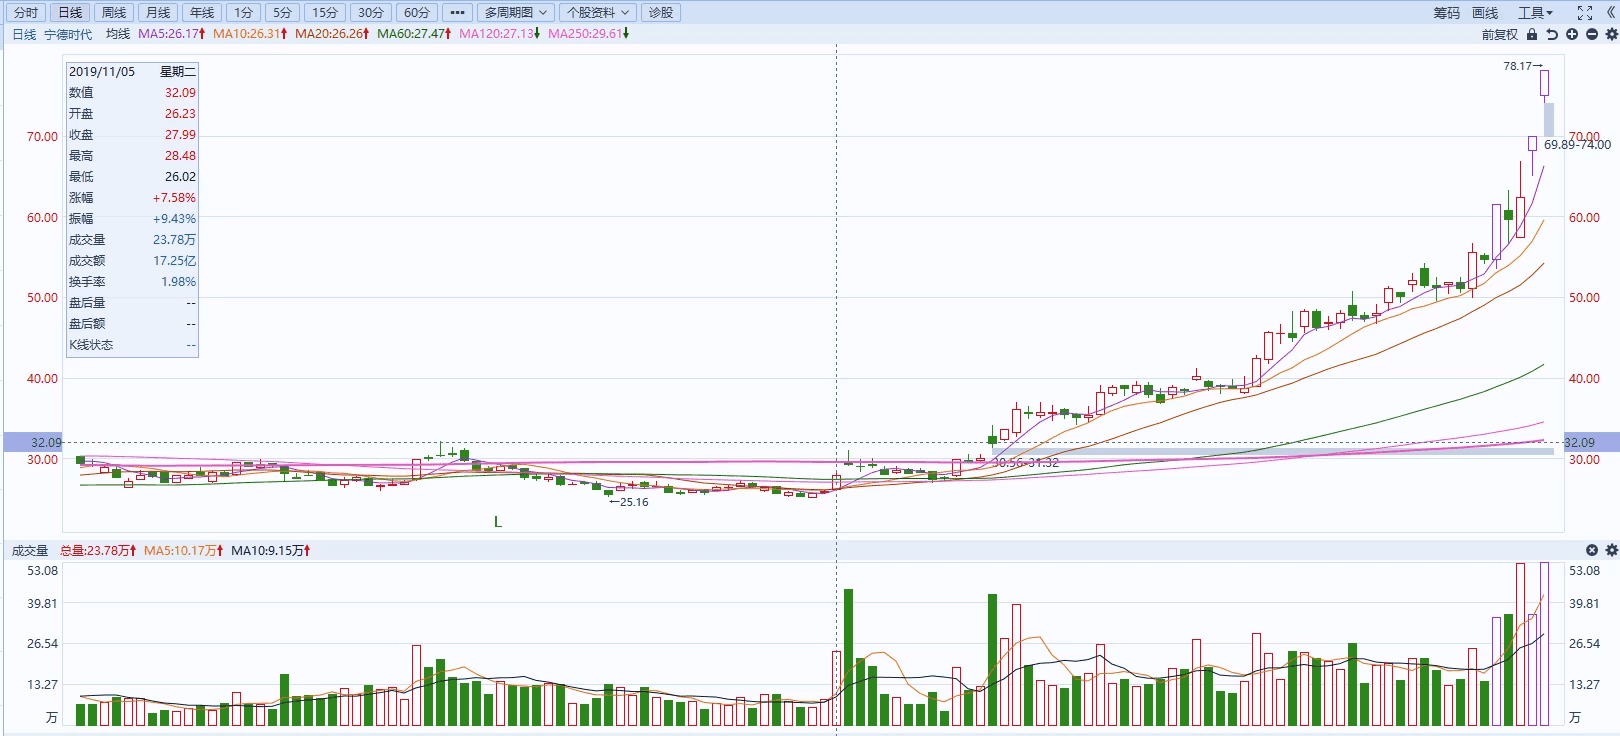Close the 成交量 volume panel
The image size is (1620, 736).
1592,550
